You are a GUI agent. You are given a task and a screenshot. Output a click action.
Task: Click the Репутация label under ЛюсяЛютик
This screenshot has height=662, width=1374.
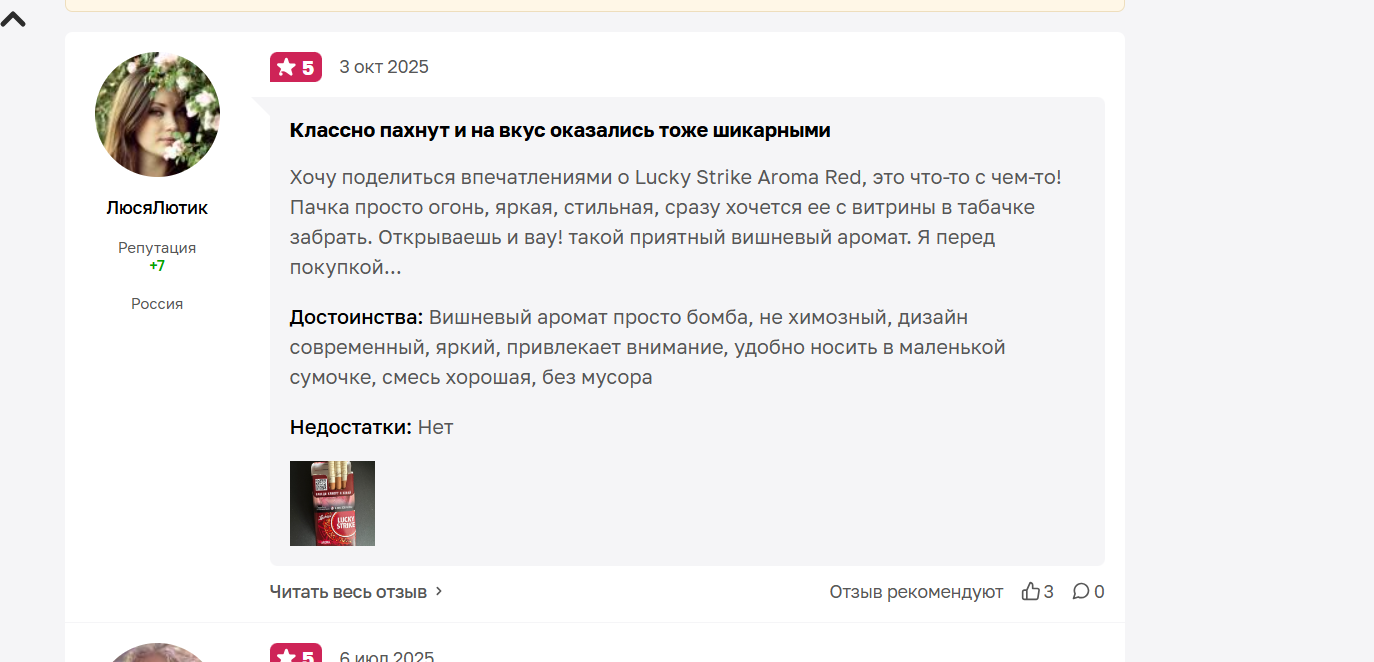tap(157, 247)
